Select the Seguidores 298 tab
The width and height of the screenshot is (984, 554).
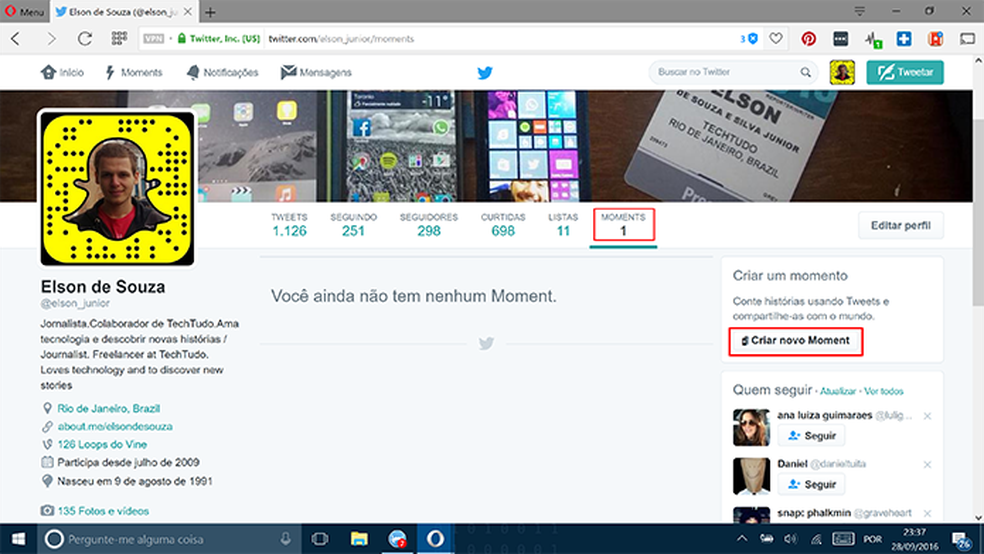point(429,225)
